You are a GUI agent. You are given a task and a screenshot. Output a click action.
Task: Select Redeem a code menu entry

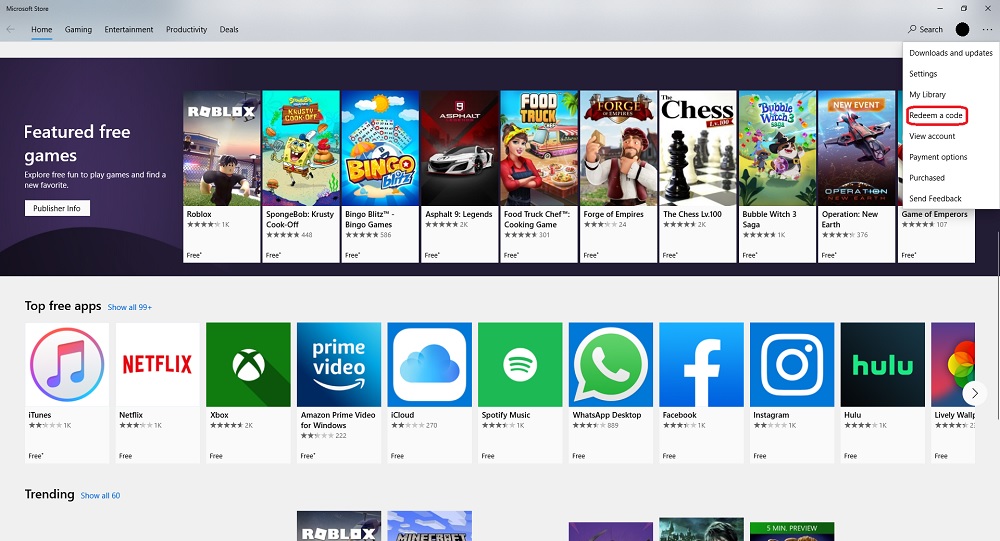pos(936,115)
